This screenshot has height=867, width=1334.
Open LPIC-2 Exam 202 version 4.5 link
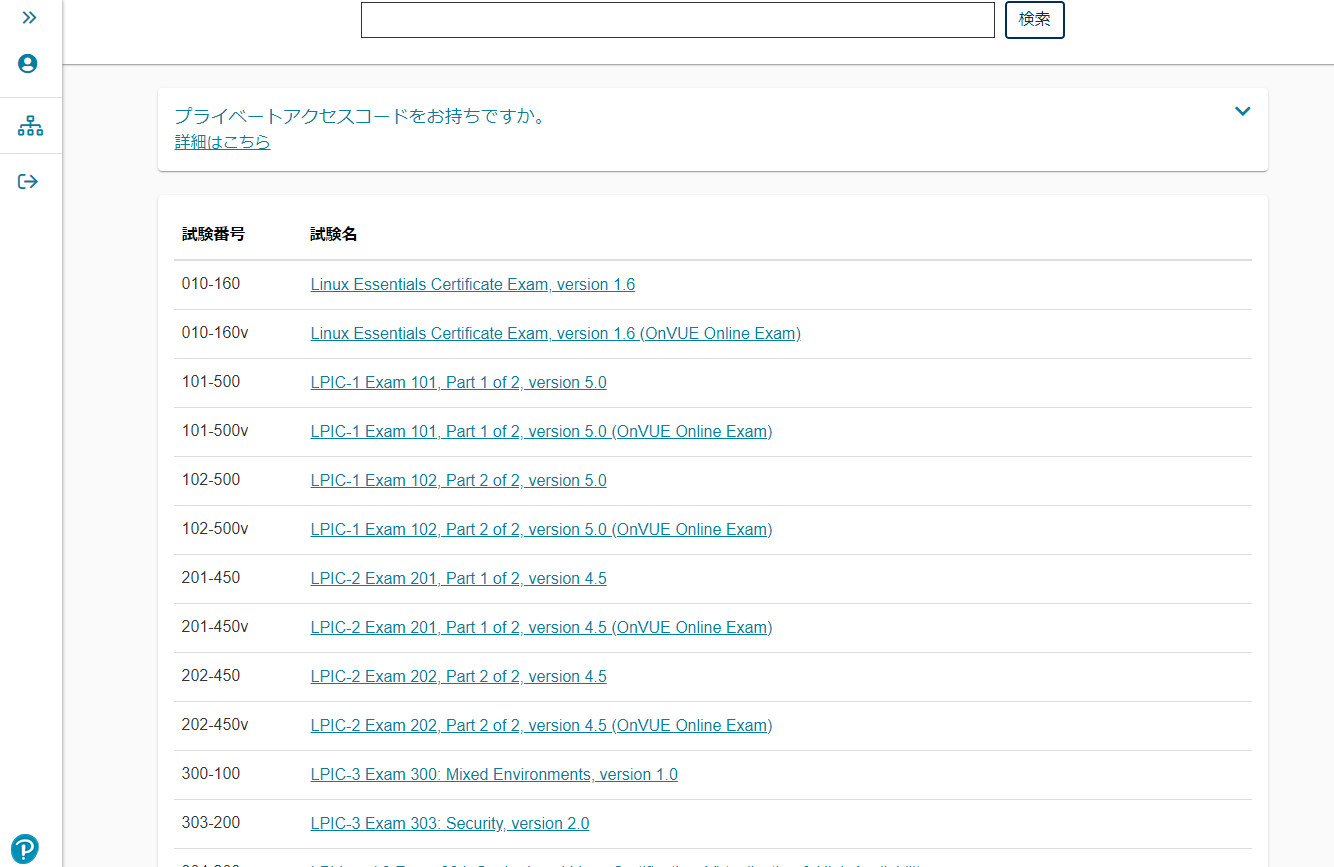coord(459,677)
